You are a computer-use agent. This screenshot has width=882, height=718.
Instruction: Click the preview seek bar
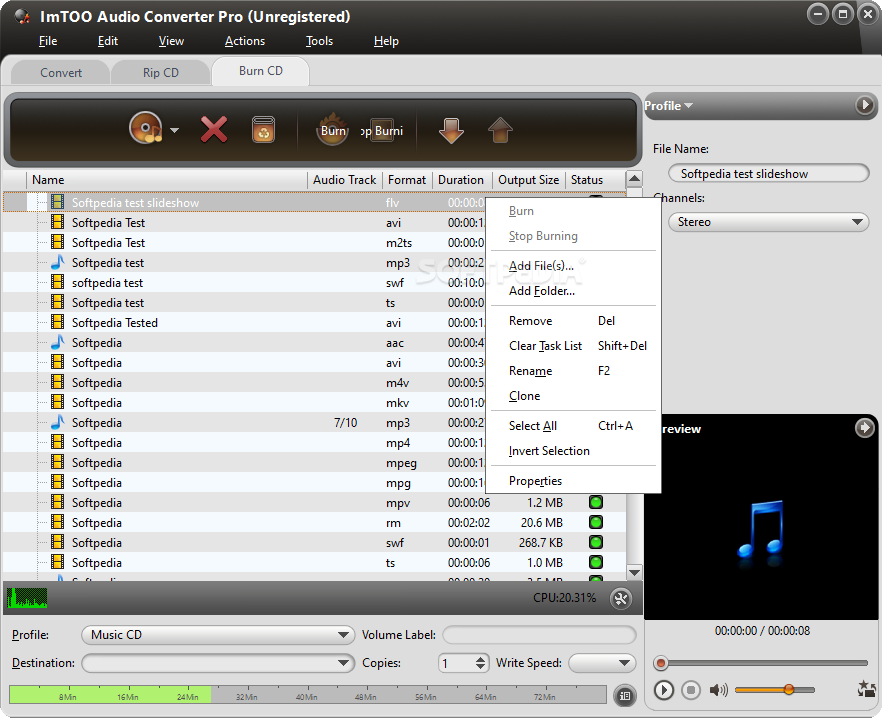click(760, 663)
